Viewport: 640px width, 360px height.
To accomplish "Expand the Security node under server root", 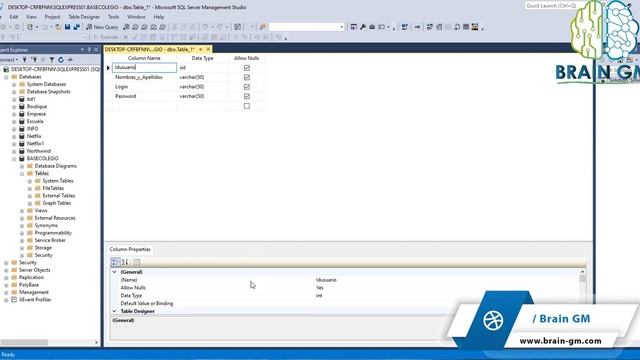I will click(6, 262).
